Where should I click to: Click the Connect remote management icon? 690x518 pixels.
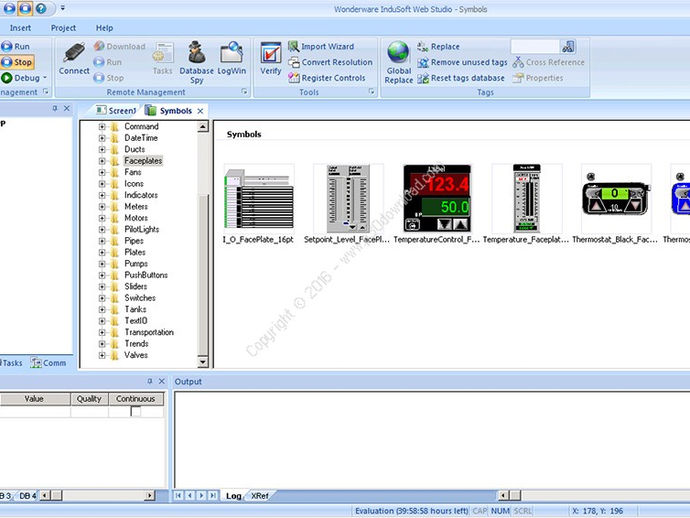74,59
